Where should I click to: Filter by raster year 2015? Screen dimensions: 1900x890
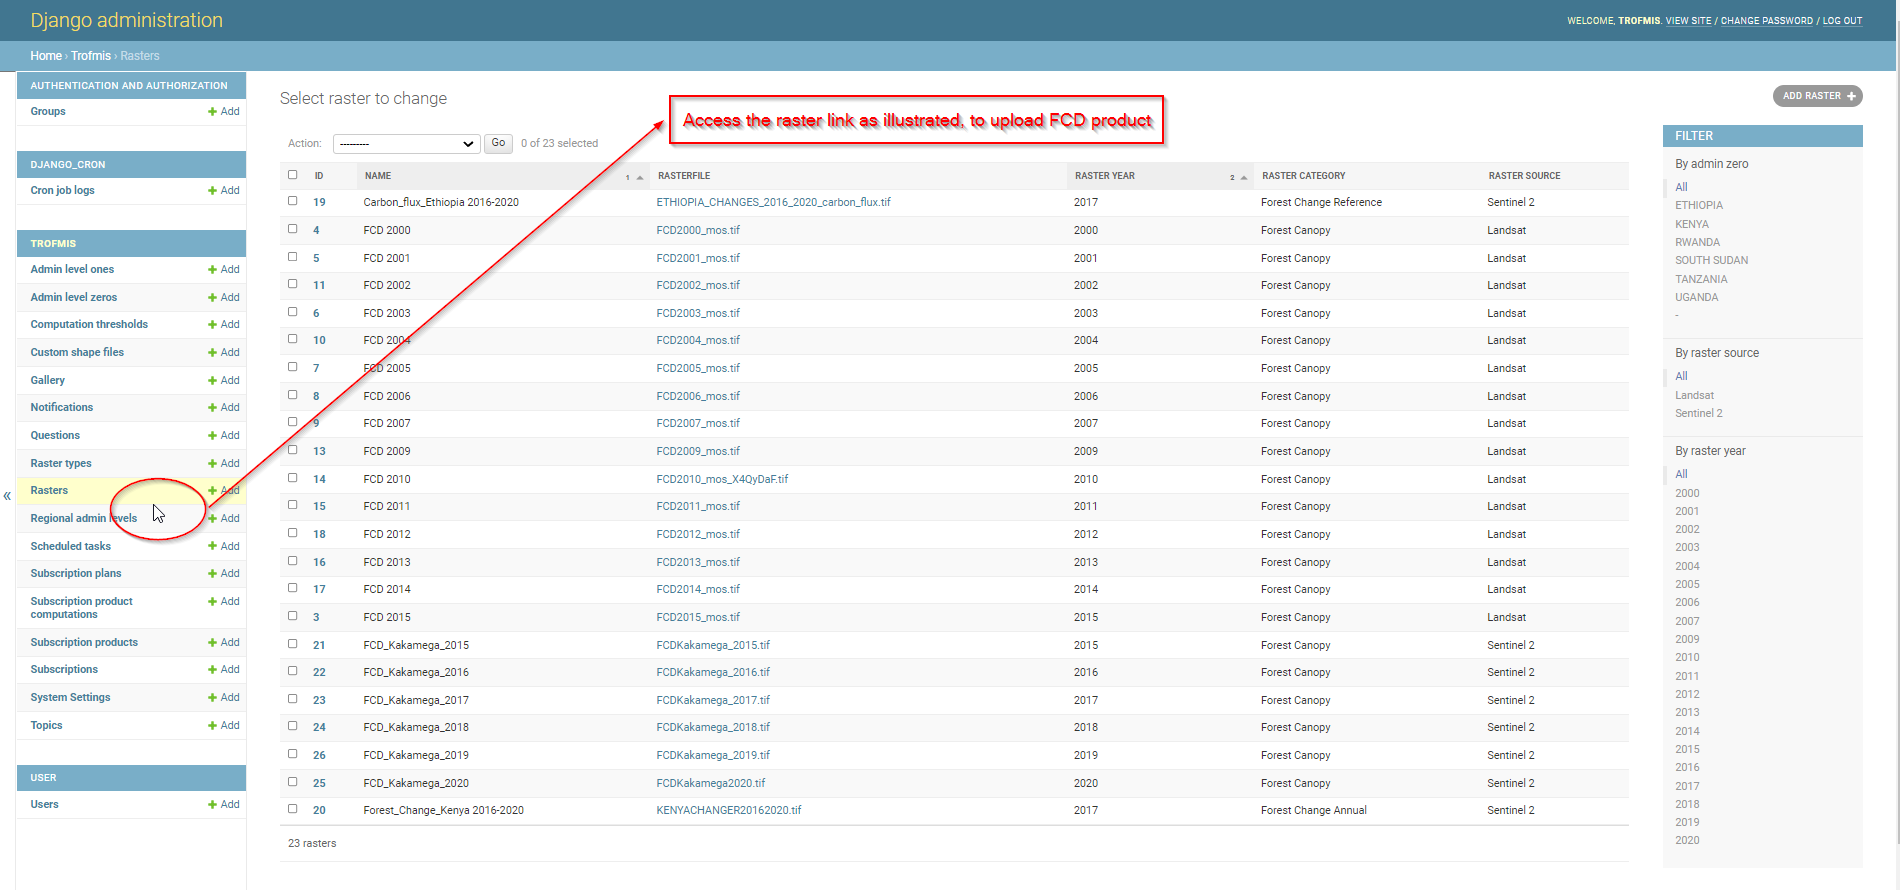pyautogui.click(x=1687, y=749)
